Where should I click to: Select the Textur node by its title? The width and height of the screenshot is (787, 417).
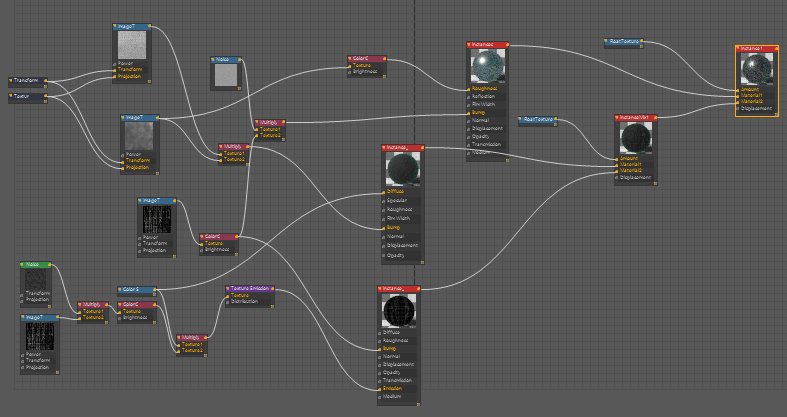(x=21, y=95)
